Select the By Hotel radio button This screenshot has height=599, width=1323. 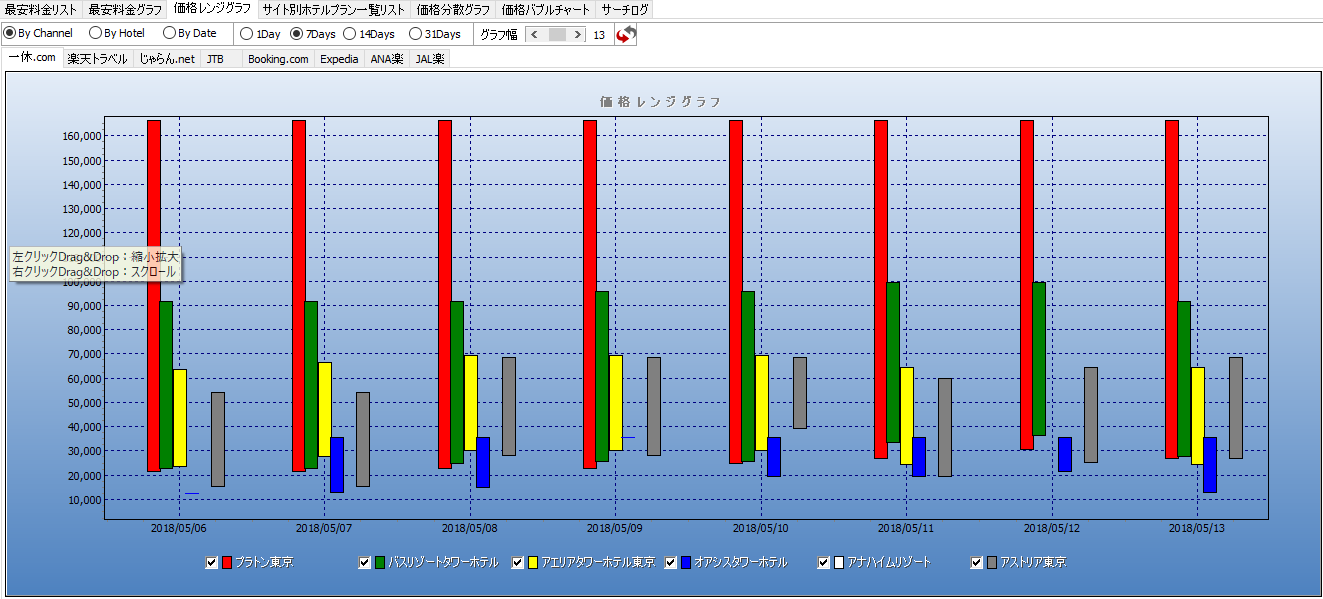coord(95,33)
